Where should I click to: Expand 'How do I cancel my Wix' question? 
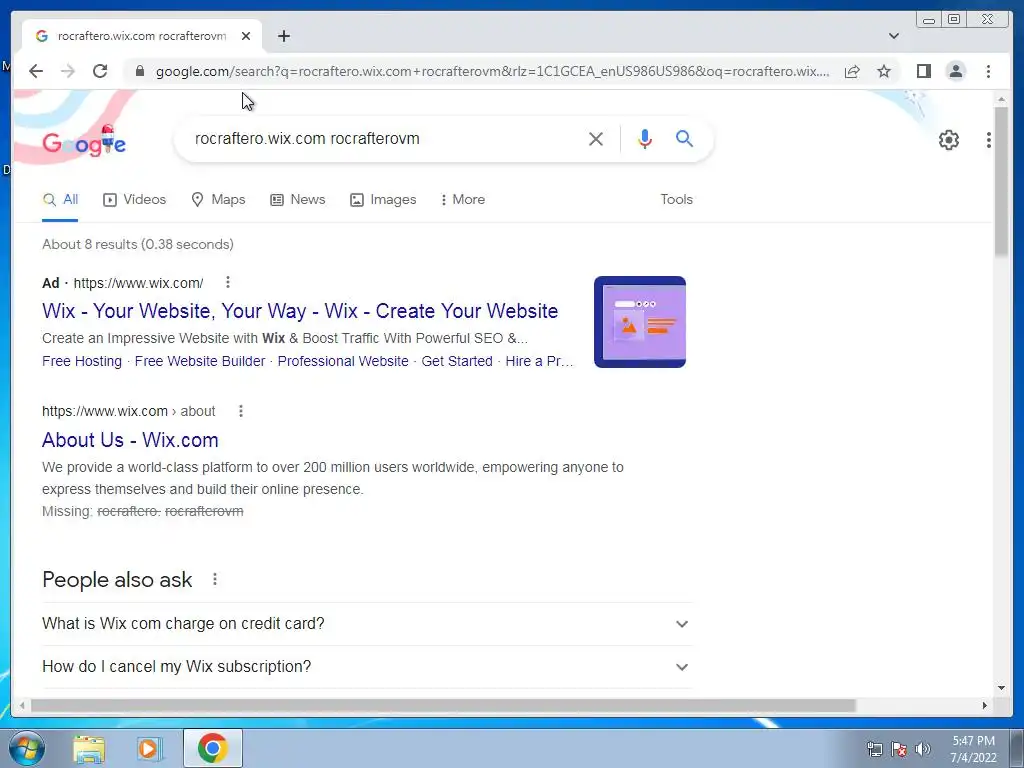pyautogui.click(x=366, y=667)
